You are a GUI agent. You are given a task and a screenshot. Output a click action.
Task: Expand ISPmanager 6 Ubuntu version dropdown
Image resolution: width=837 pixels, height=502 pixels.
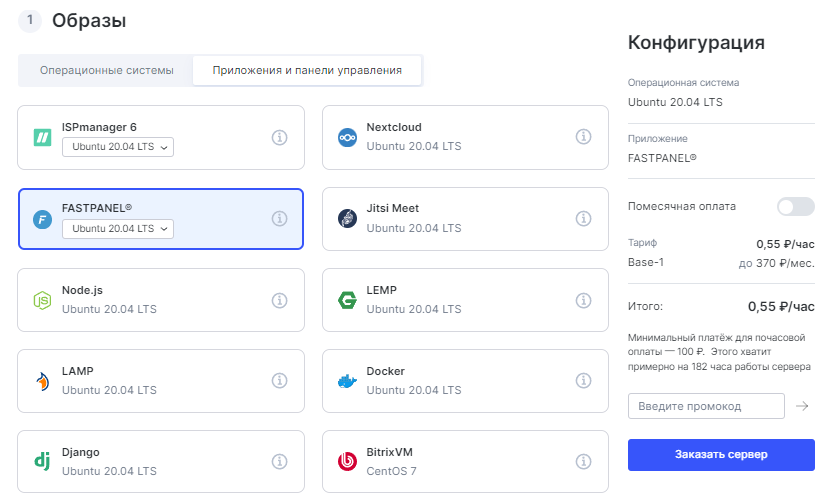point(118,148)
